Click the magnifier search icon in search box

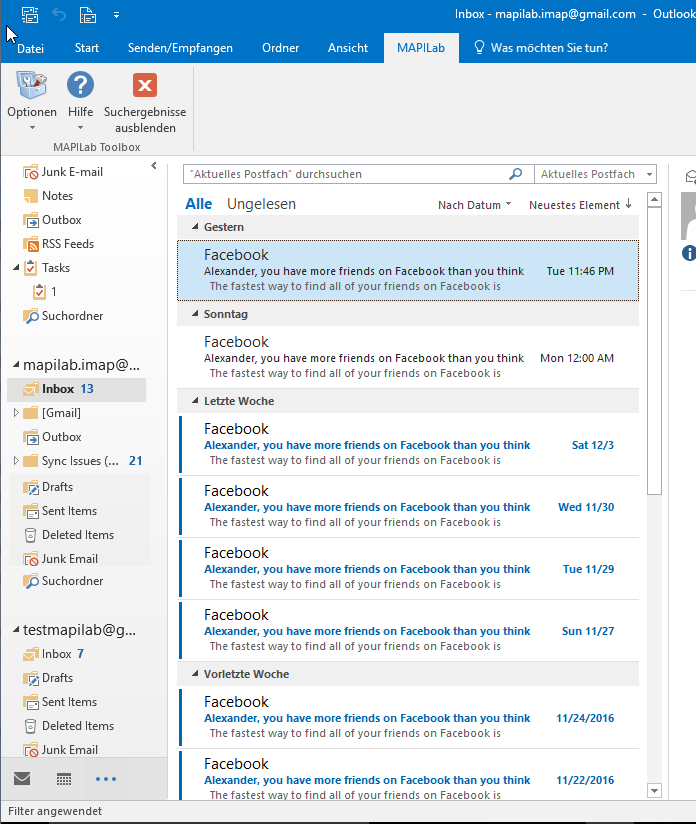point(516,174)
